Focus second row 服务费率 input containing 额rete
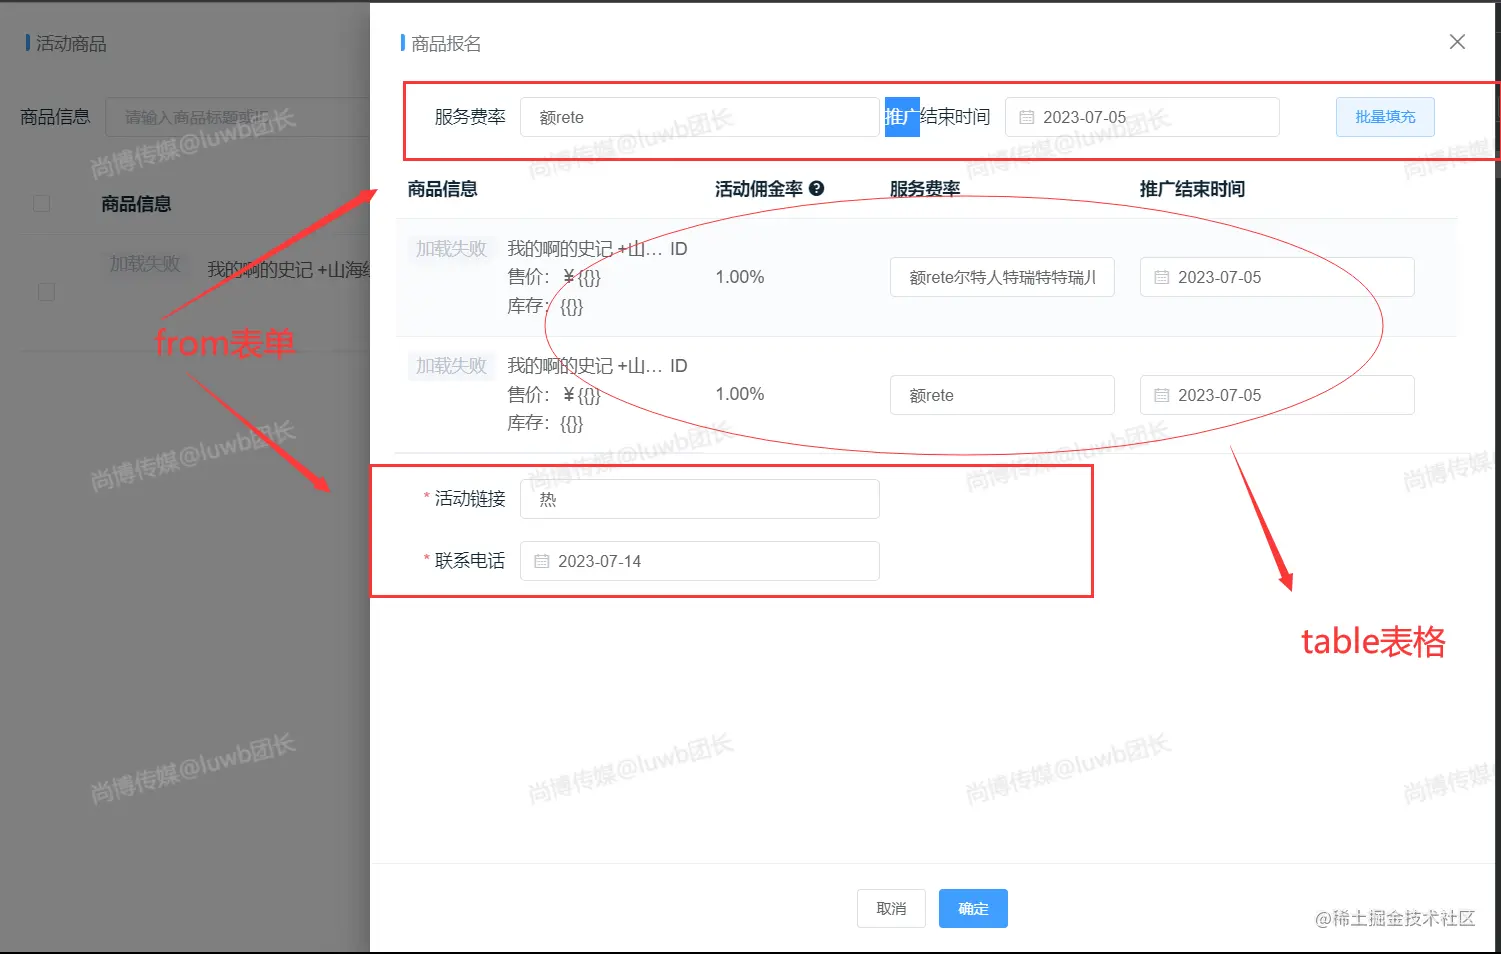This screenshot has width=1501, height=954. click(x=1001, y=396)
